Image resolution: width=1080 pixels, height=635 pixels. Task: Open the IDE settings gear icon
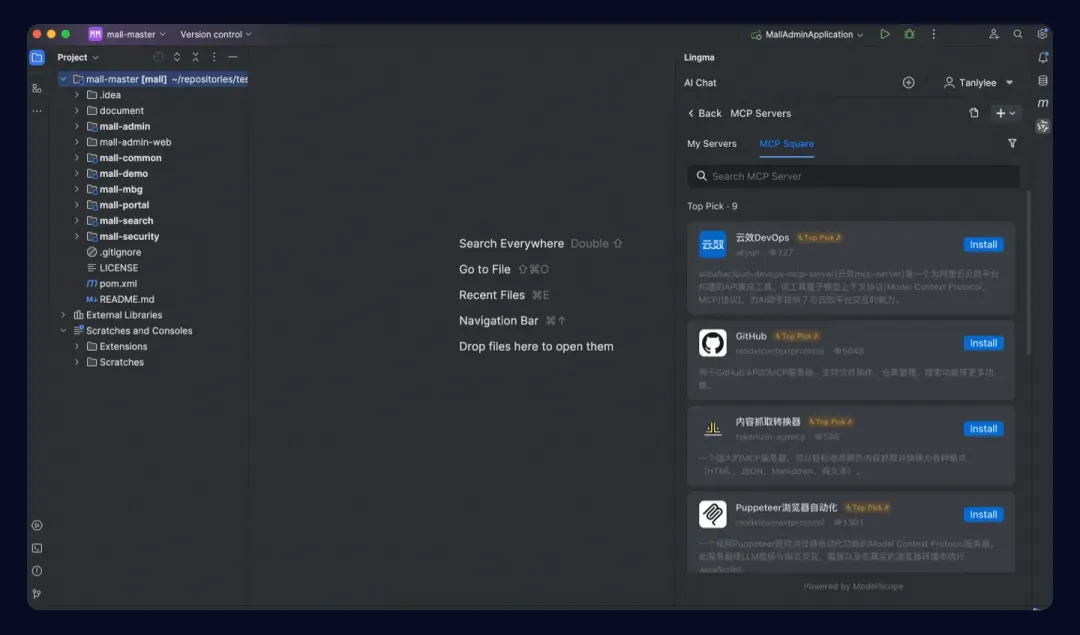coord(1042,34)
